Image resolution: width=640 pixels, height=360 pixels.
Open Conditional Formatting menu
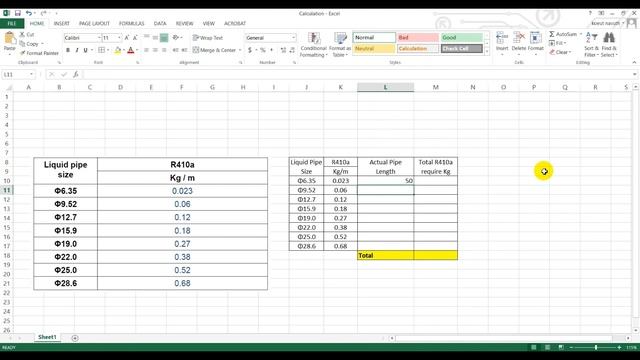pos(313,44)
